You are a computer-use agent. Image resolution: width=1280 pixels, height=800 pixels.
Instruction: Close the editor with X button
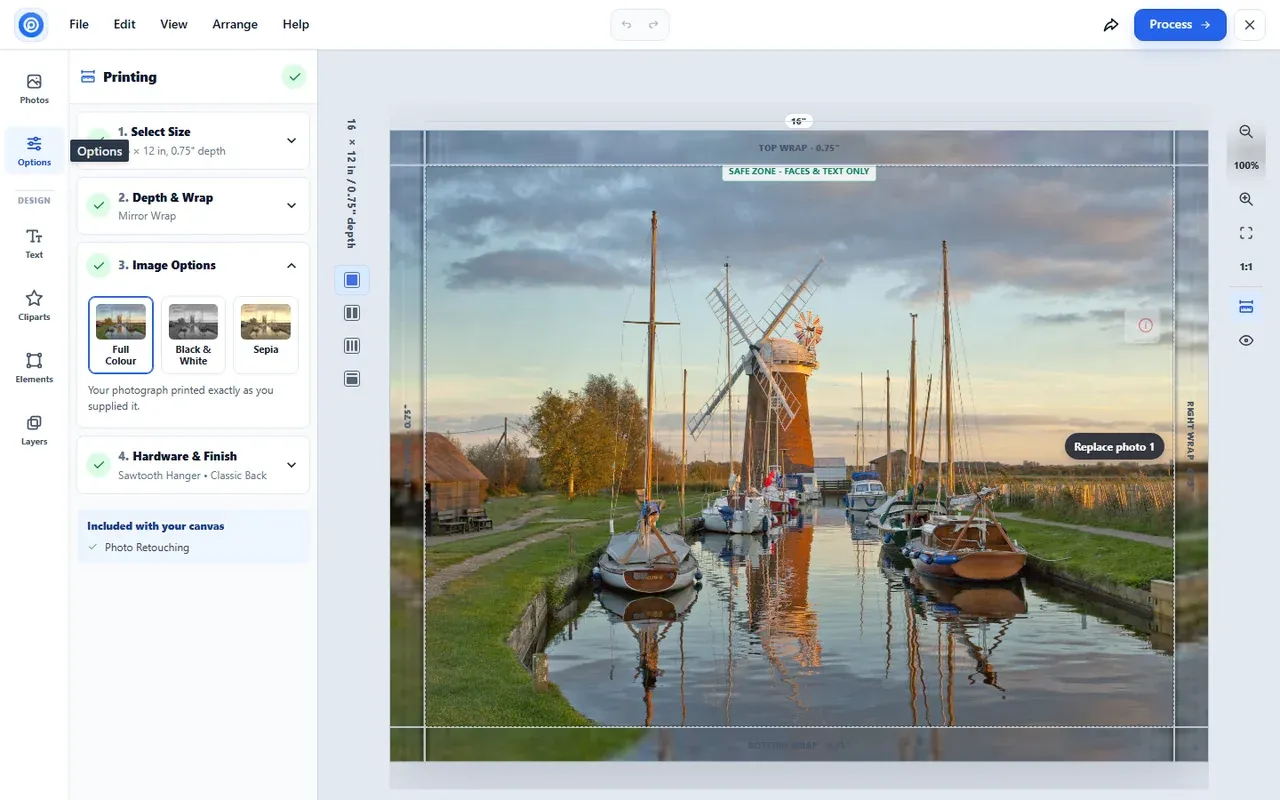1249,25
